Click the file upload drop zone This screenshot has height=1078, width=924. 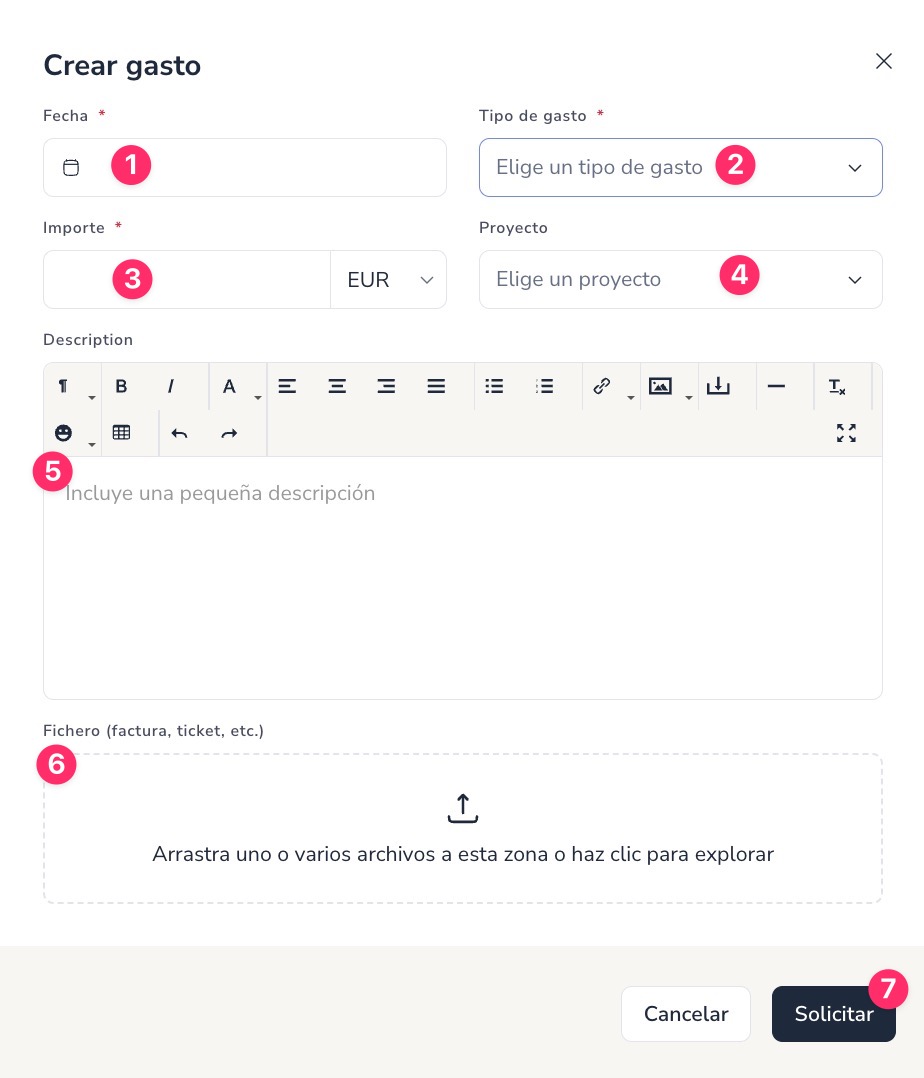coord(463,828)
